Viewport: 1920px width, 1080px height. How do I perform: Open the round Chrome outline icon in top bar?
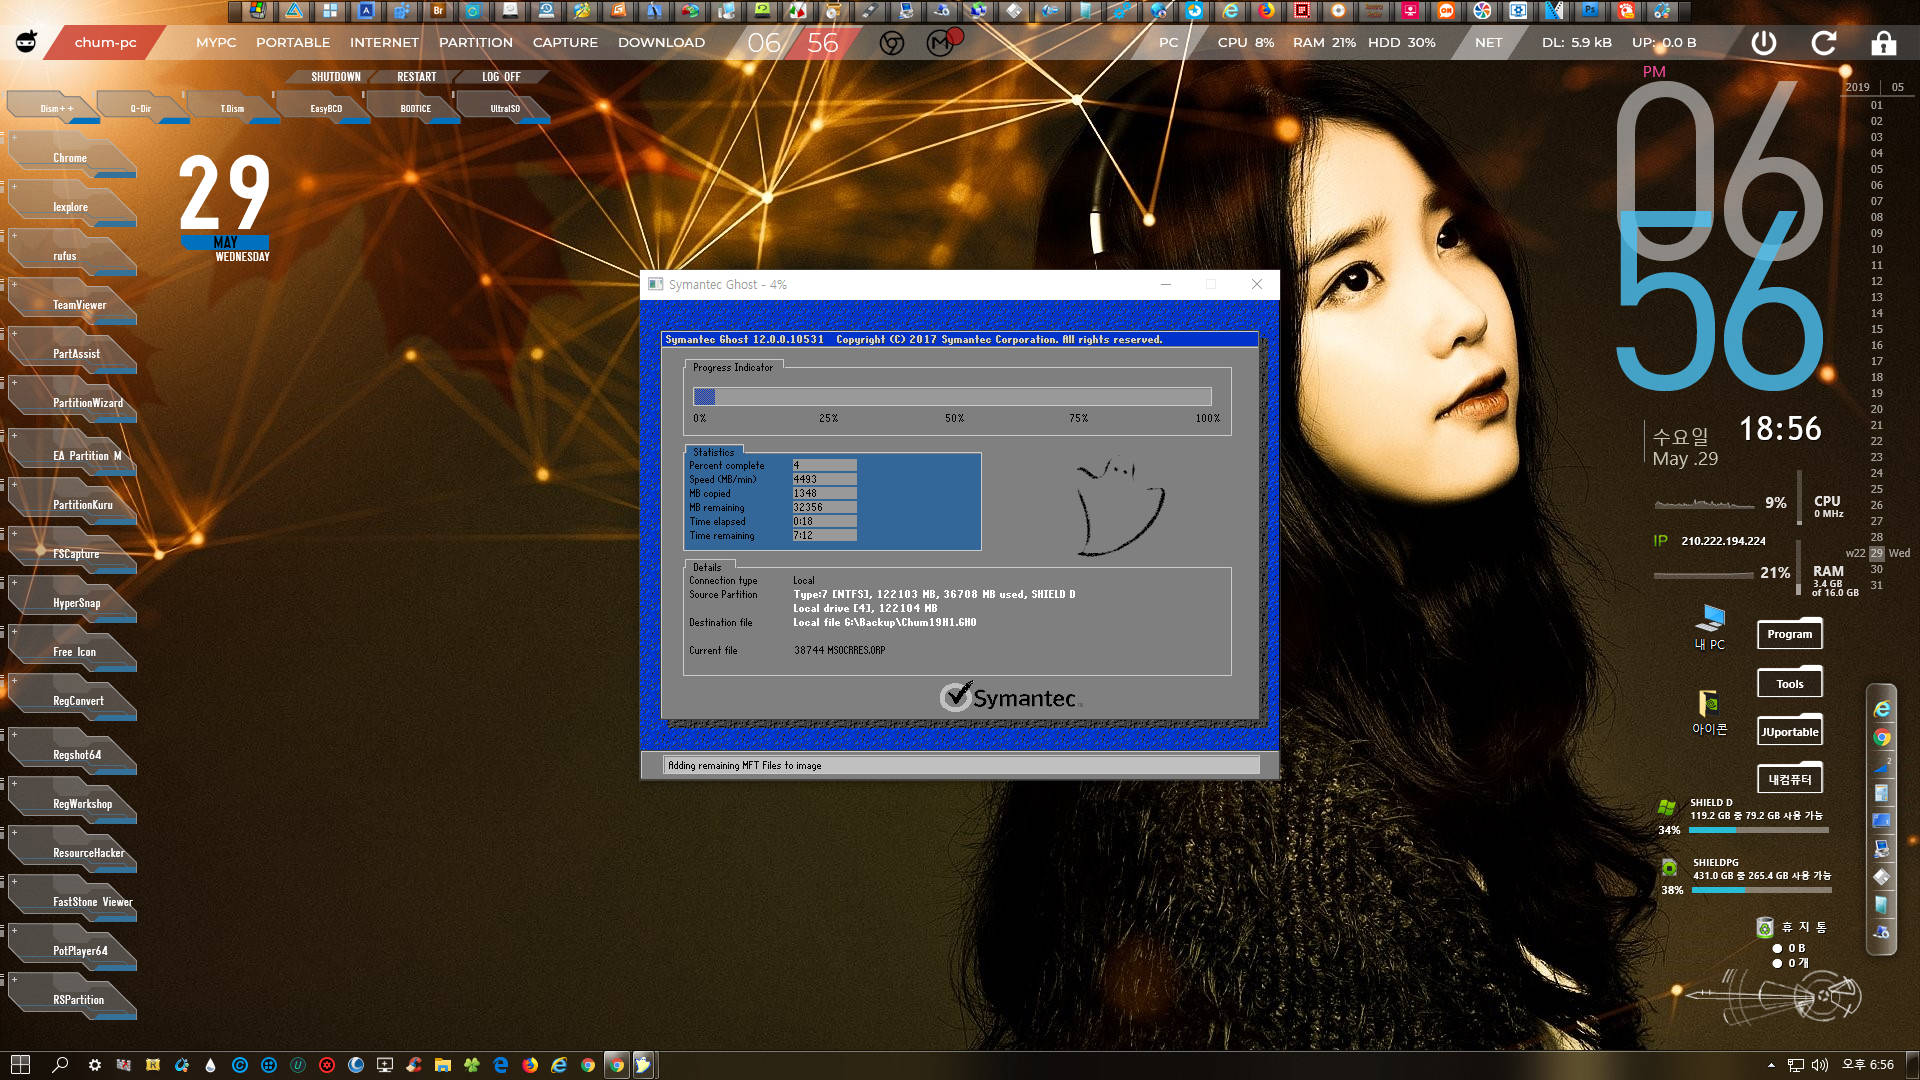click(892, 43)
